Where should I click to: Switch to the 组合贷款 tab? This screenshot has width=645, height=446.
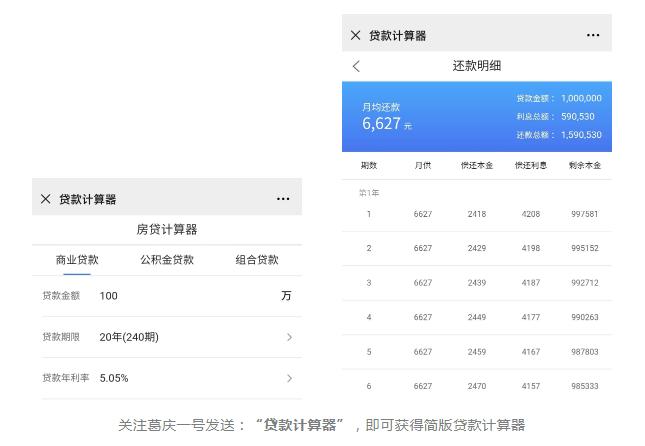point(257,260)
